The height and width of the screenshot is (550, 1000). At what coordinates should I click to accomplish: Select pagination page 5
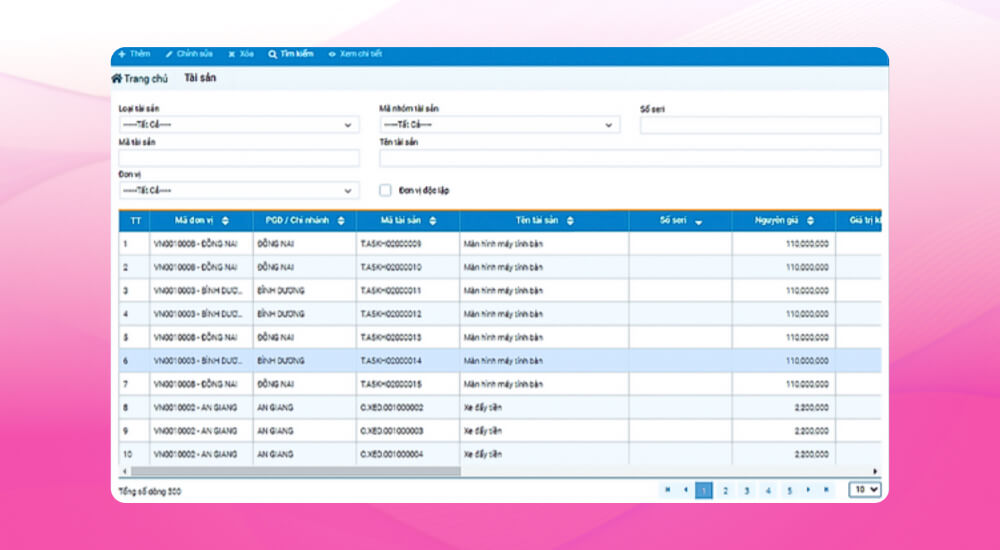coord(790,490)
